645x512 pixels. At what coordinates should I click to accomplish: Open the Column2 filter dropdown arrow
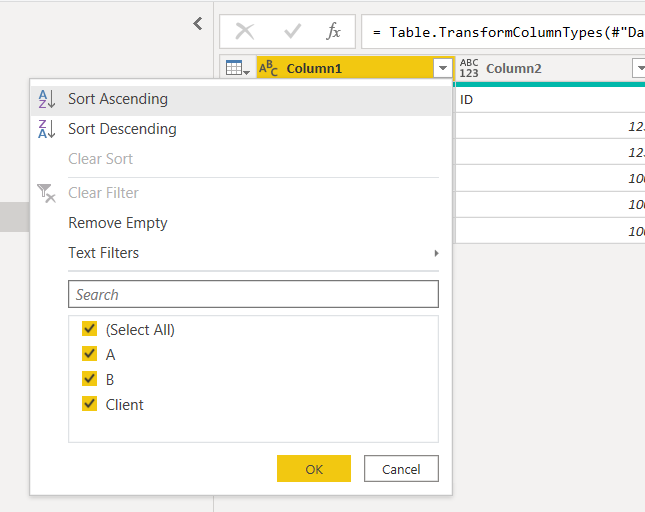(x=640, y=68)
